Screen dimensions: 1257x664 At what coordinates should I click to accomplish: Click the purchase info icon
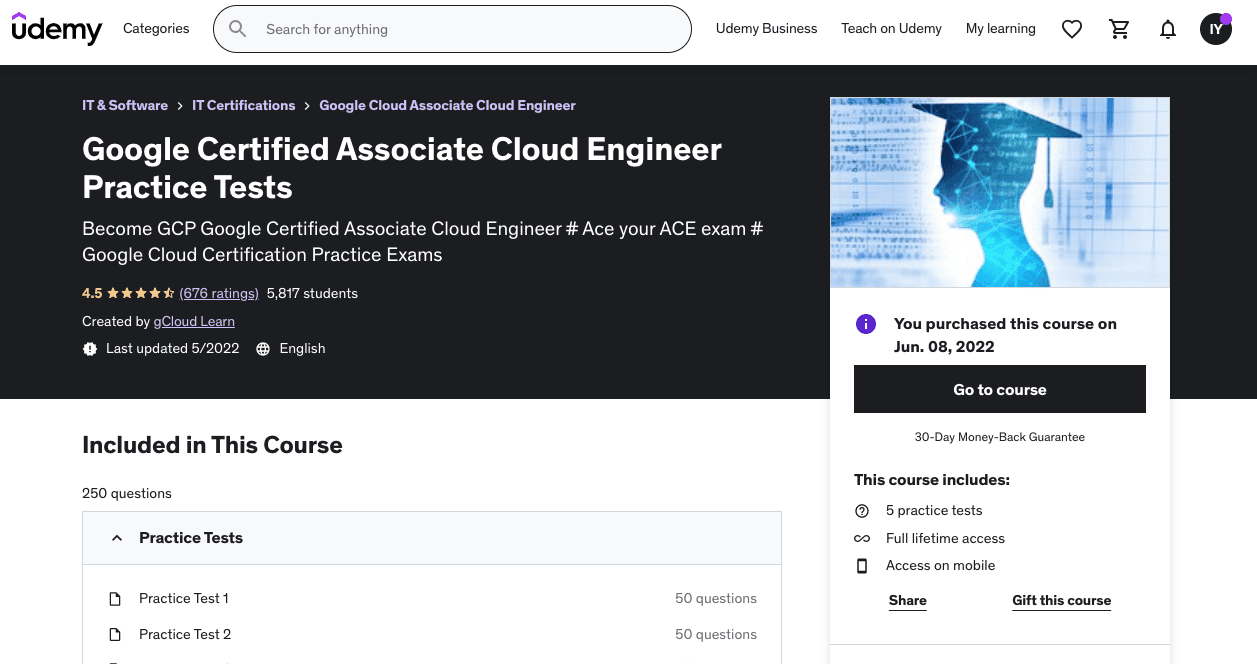click(x=866, y=324)
